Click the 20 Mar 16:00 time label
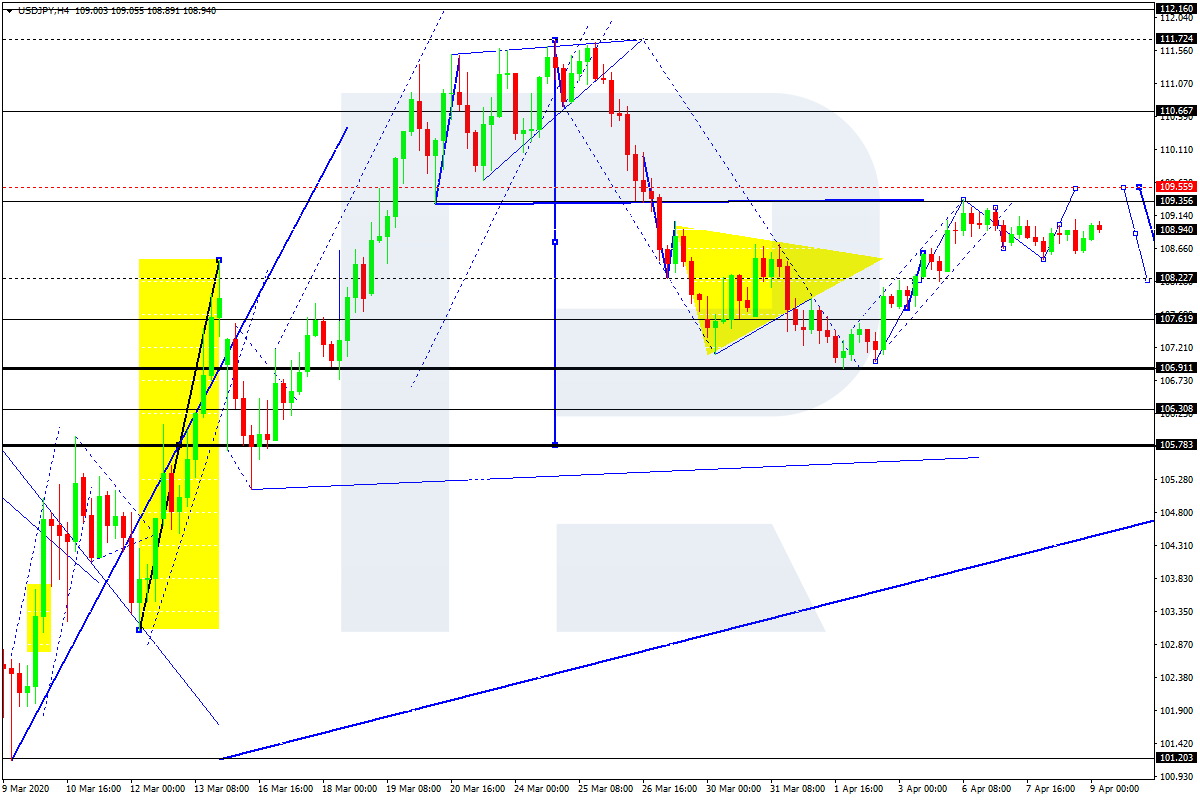Viewport: 1200px width, 800px height. pos(478,789)
